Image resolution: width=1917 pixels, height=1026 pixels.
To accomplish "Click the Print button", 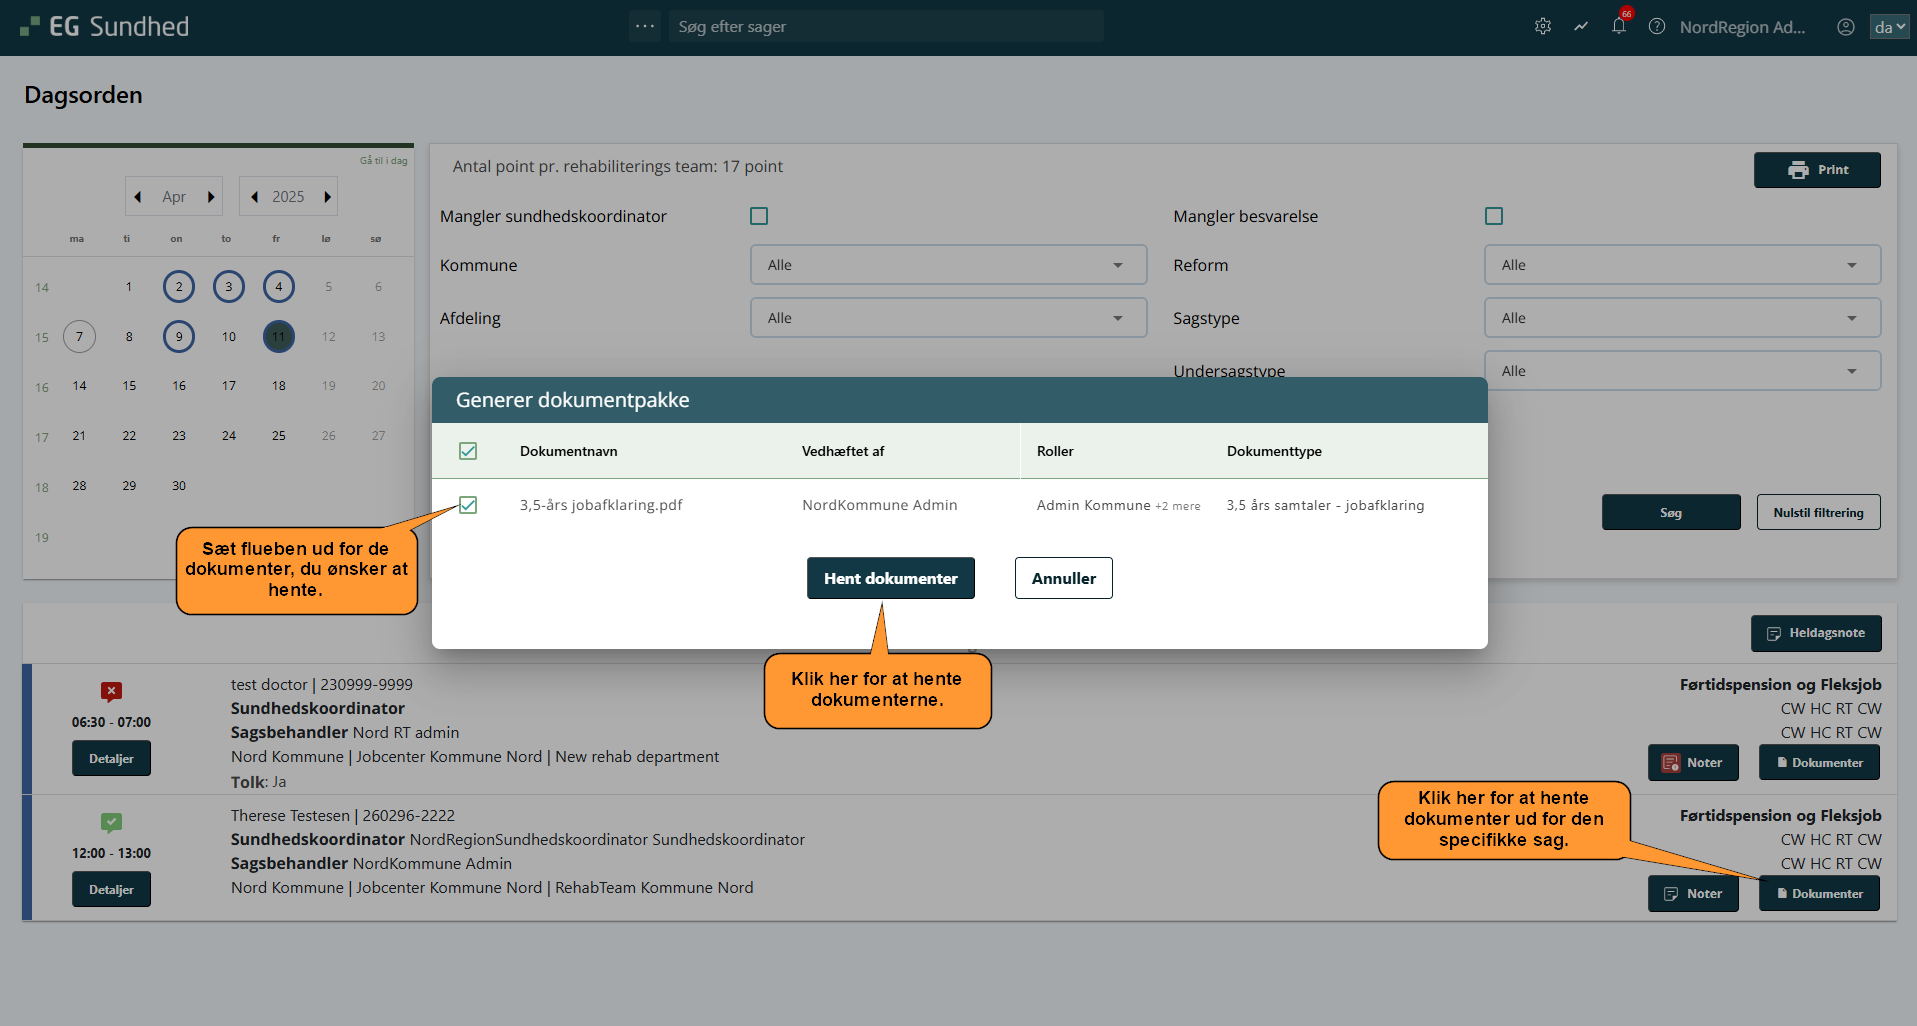I will pos(1817,170).
